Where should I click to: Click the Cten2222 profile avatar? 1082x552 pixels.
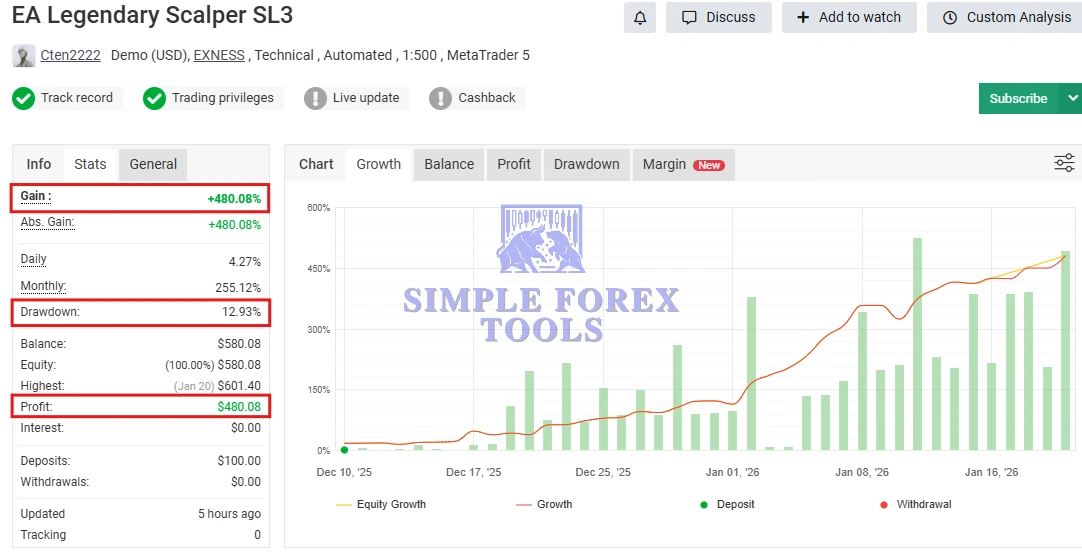(23, 56)
